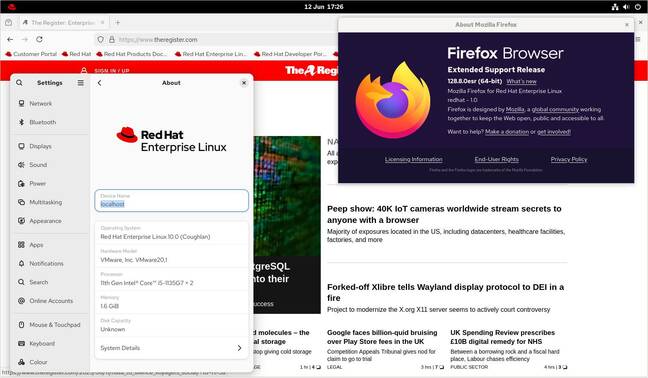
Task: Click the Disk Capacity Unknown row
Action: click(172, 325)
